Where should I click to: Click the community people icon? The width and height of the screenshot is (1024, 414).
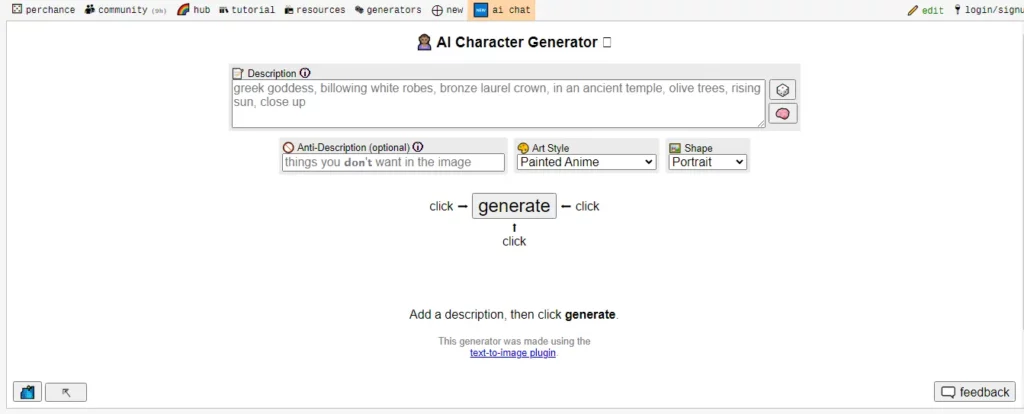tap(89, 9)
